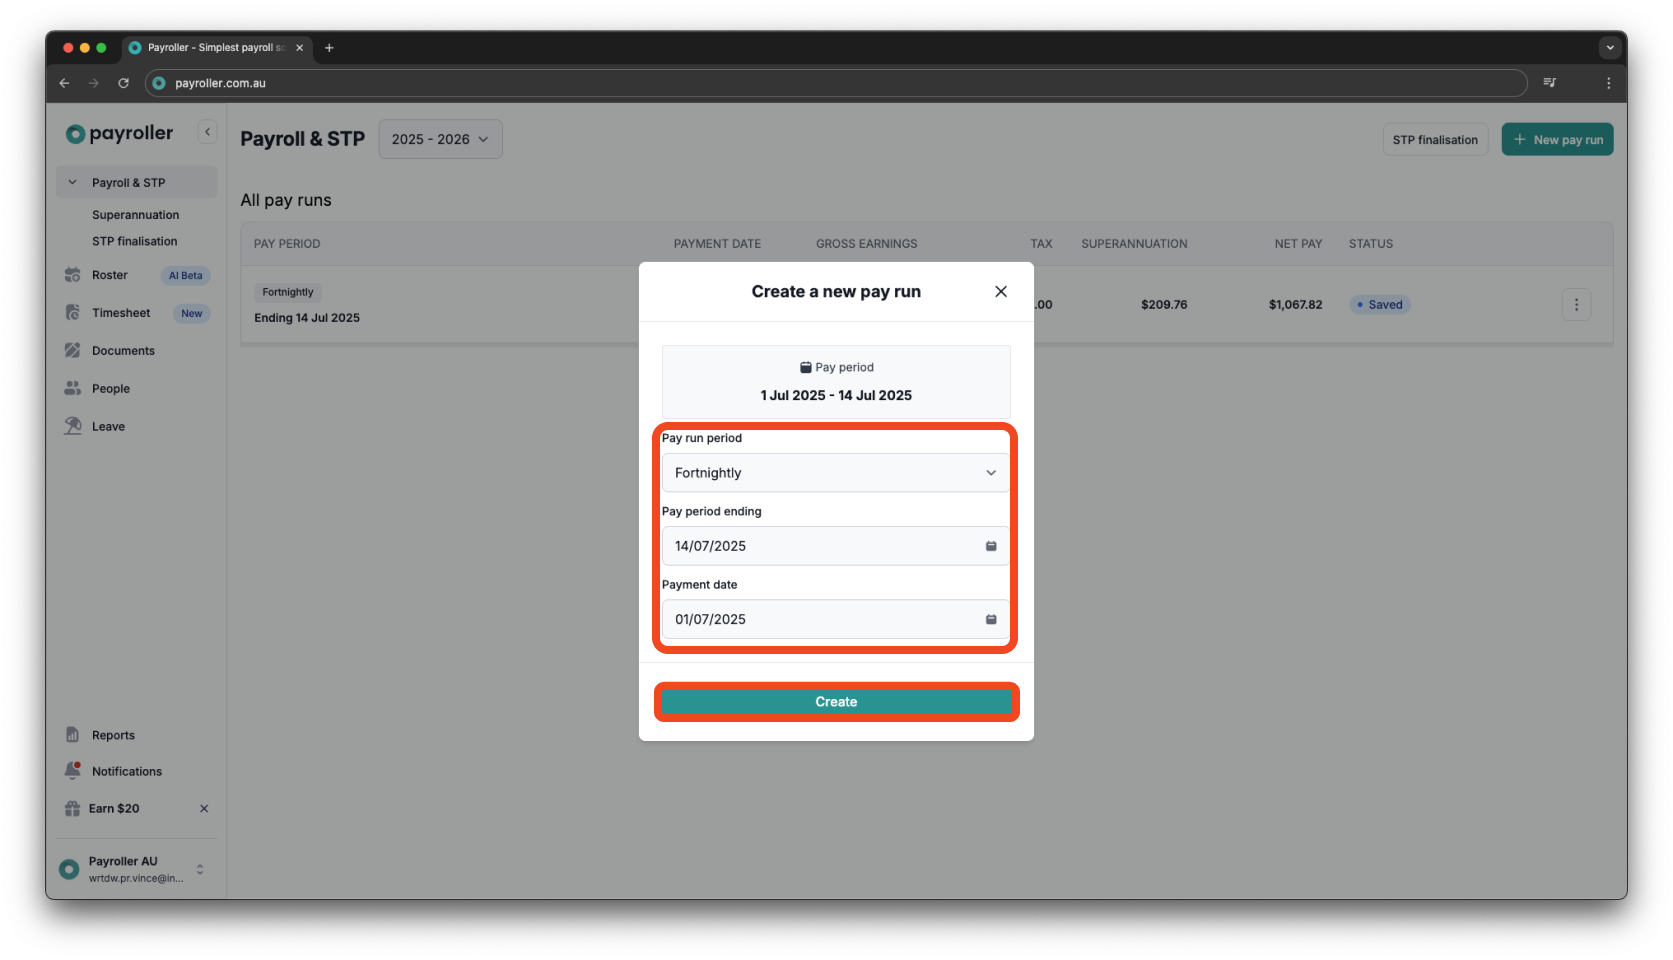Screen dimensions: 1673x960
Task: Open the Roster section icon
Action: (73, 275)
